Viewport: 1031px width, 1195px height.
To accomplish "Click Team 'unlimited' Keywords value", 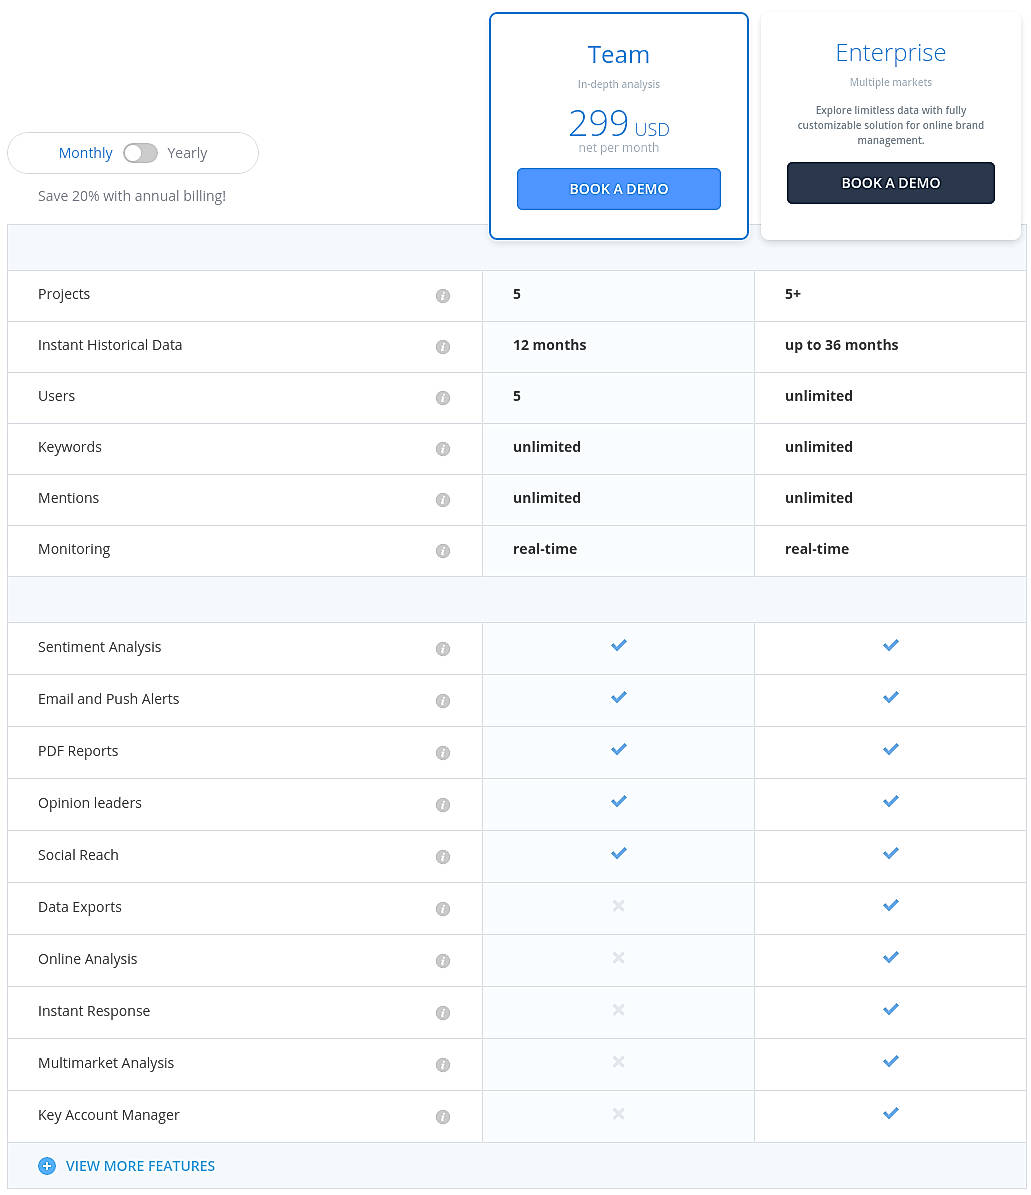I will click(546, 447).
